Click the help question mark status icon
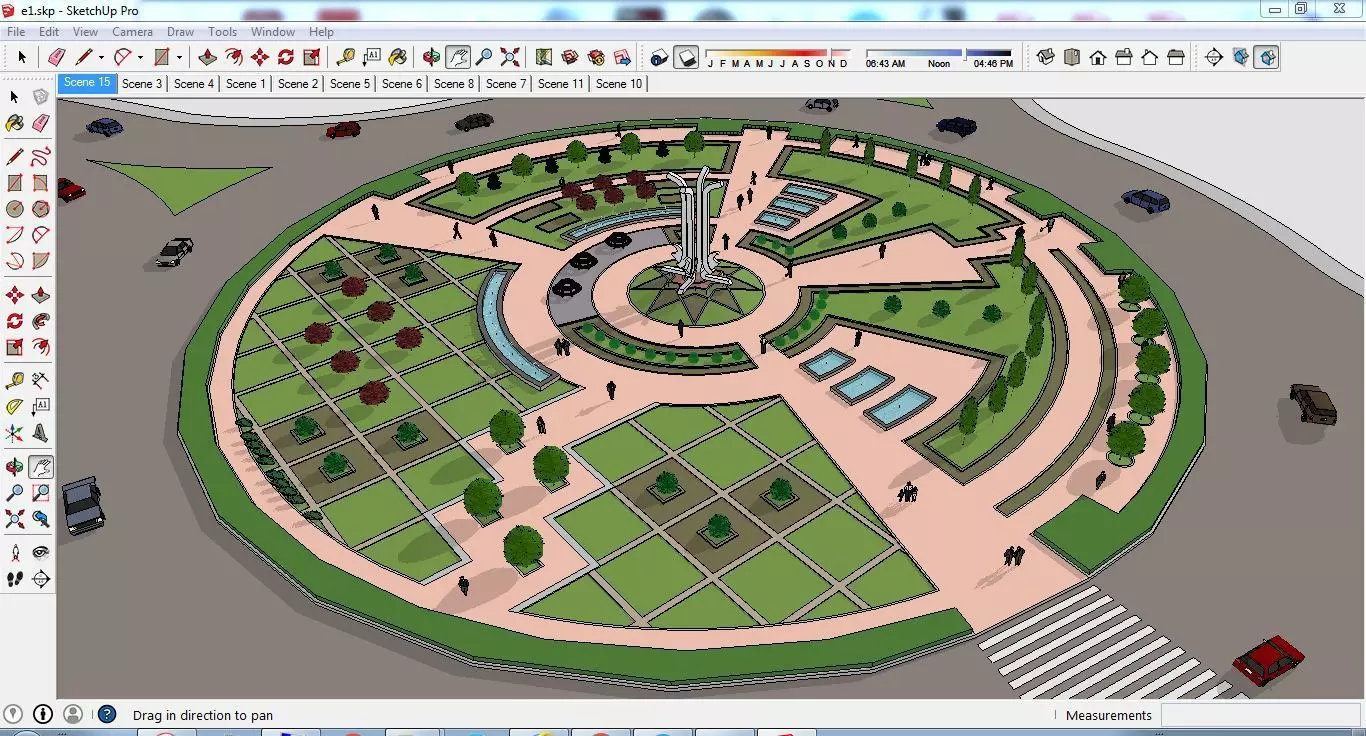This screenshot has width=1366, height=736. click(107, 714)
